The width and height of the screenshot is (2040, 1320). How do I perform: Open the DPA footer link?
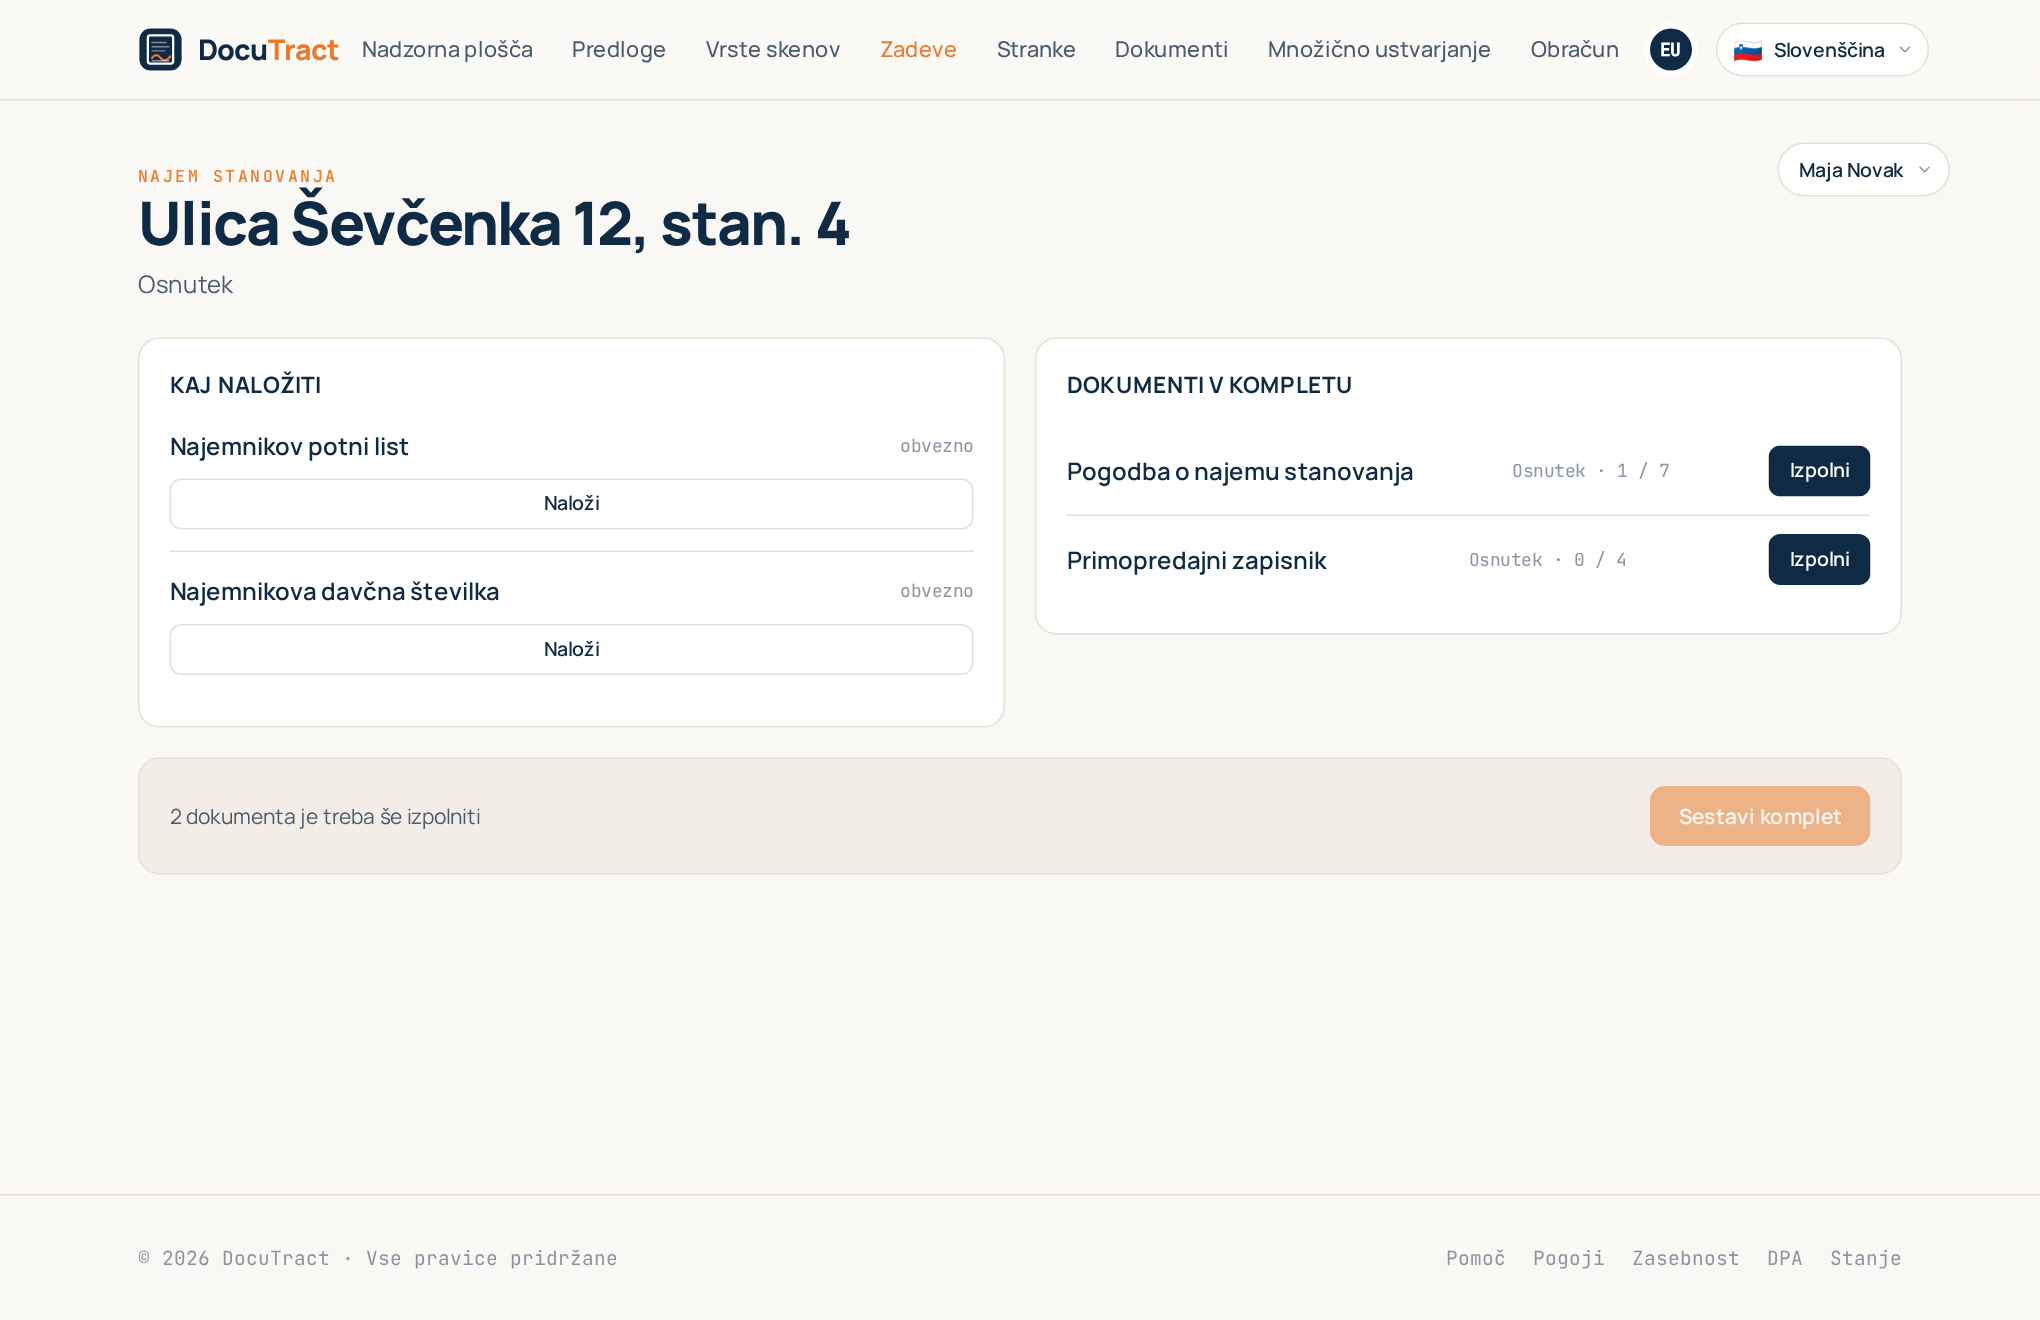[1784, 1258]
